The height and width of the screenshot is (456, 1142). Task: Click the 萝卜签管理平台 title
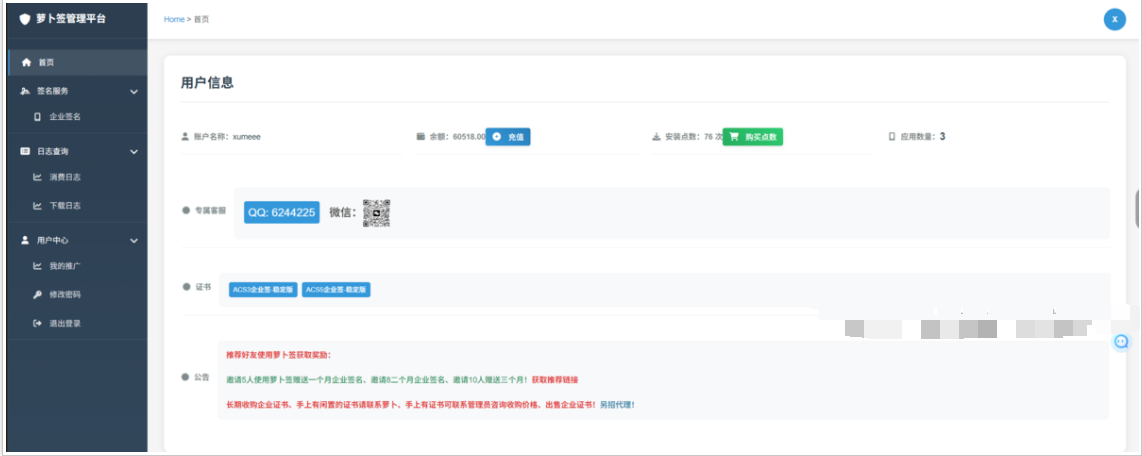(71, 19)
